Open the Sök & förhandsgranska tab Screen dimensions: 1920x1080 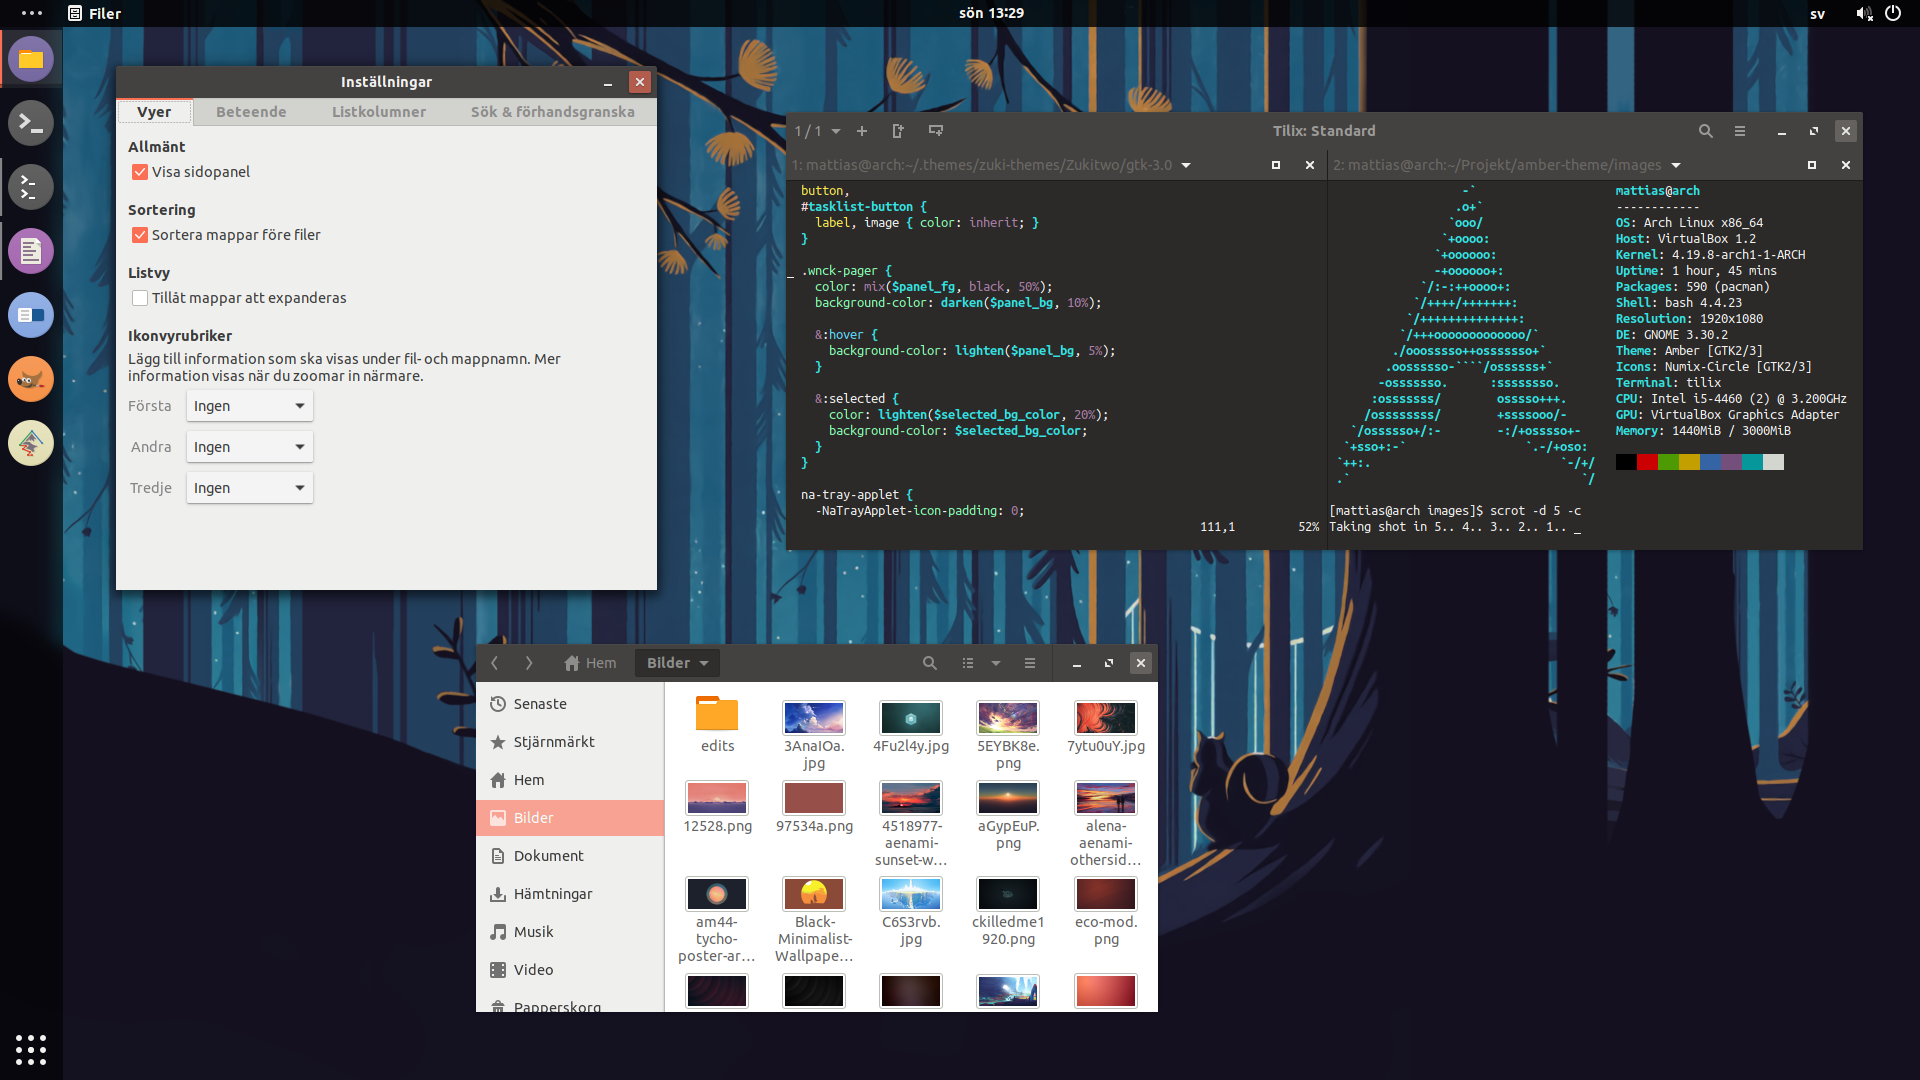click(553, 112)
